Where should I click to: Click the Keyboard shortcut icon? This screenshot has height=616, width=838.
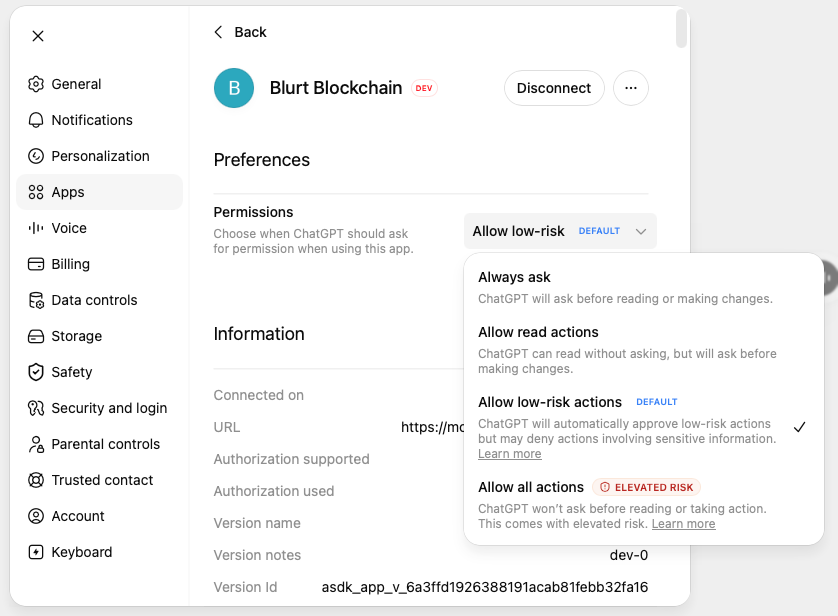click(x=36, y=552)
